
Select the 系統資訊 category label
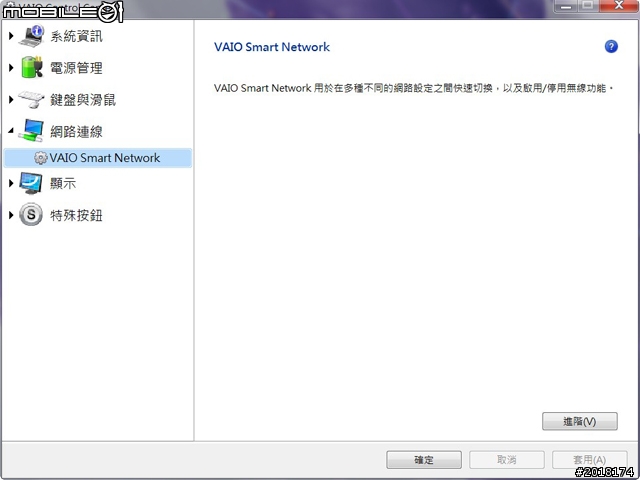click(76, 36)
